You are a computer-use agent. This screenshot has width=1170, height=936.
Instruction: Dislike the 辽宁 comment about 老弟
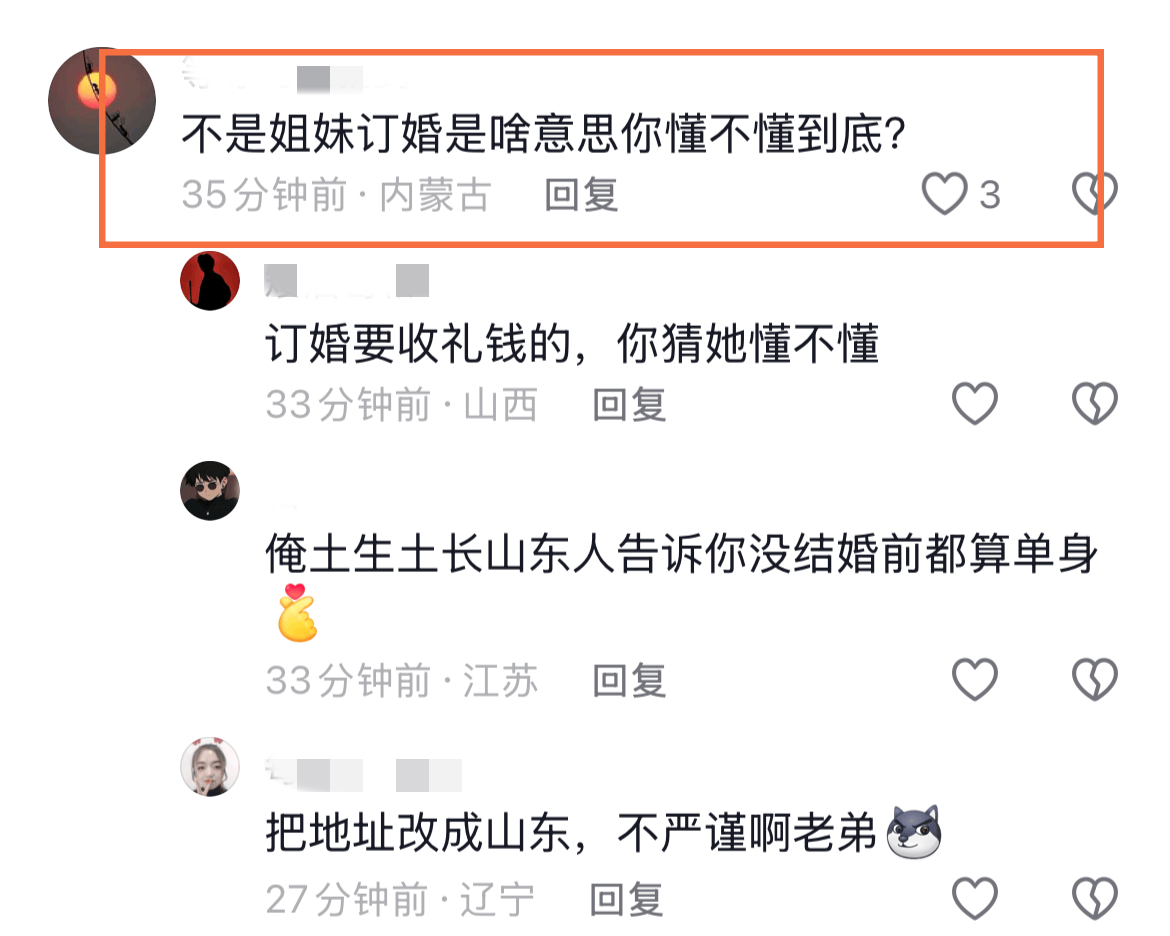click(x=1095, y=898)
